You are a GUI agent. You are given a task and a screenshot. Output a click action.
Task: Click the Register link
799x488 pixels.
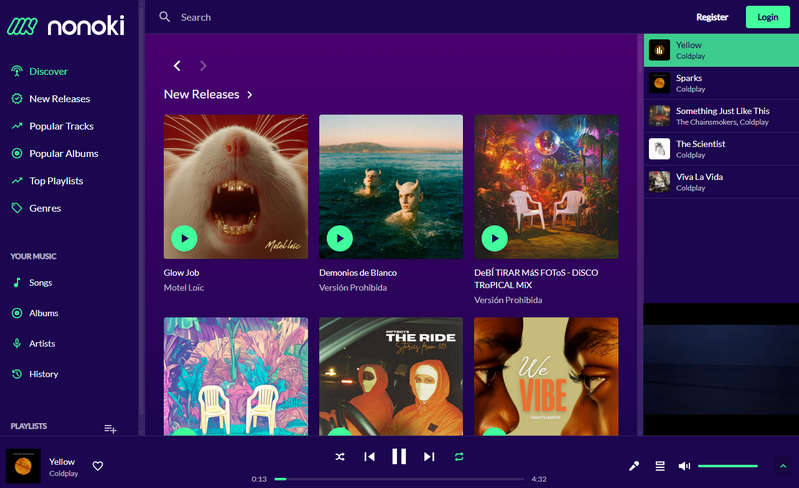(712, 17)
